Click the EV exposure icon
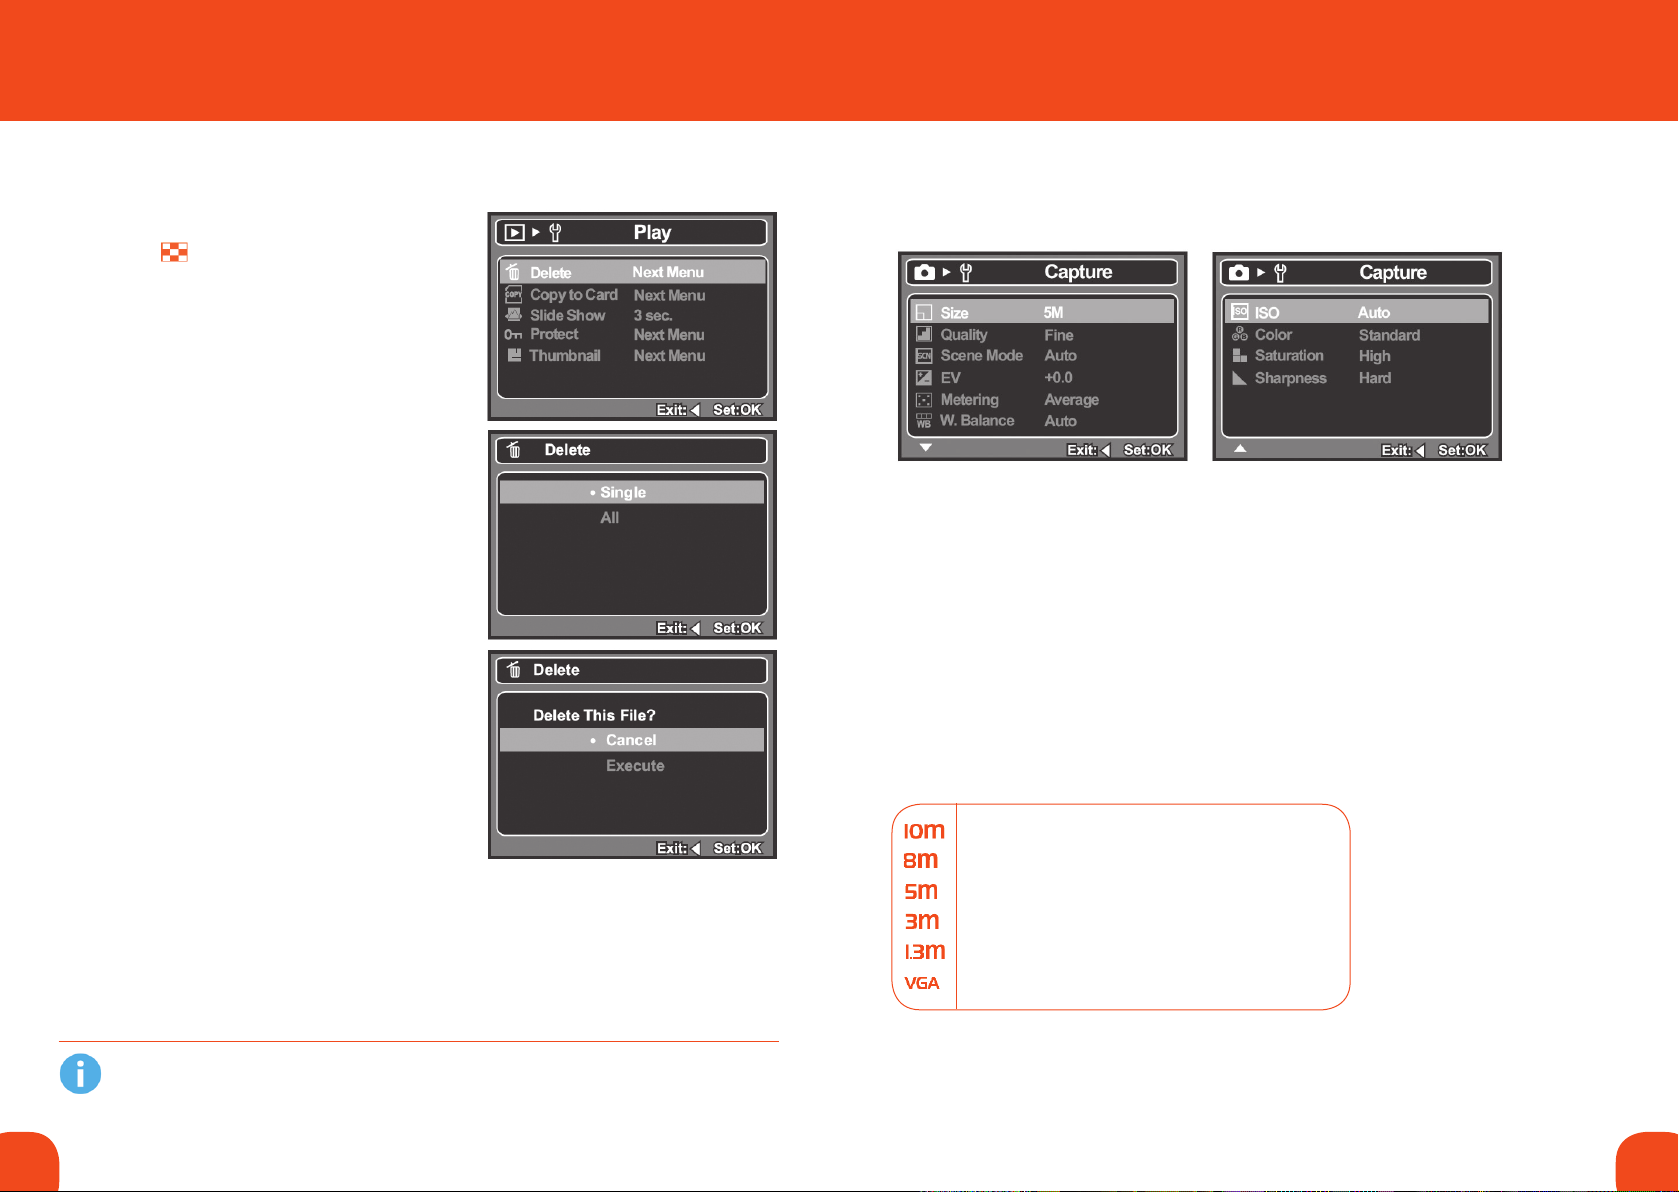 tap(924, 378)
